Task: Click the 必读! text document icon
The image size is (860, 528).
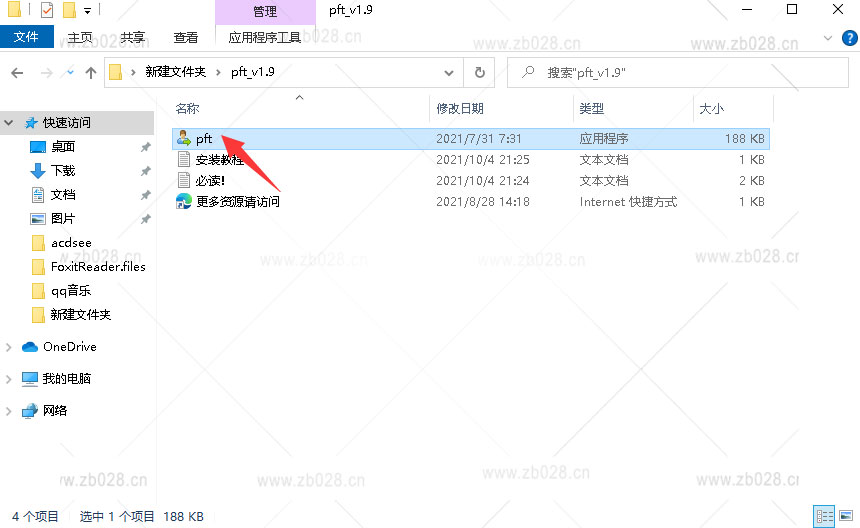Action: tap(184, 180)
